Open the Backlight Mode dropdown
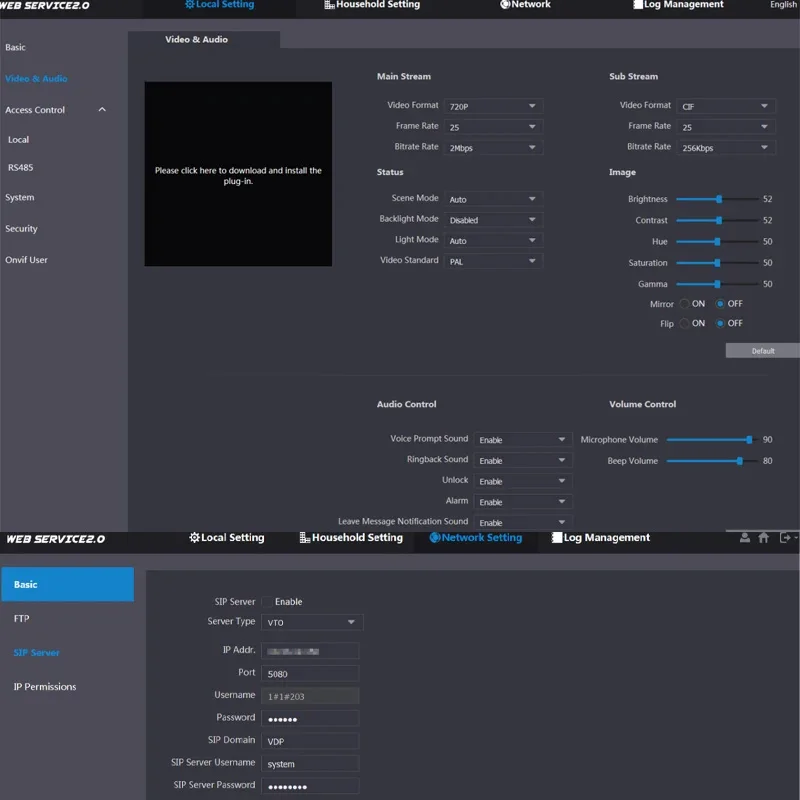This screenshot has width=800, height=800. (x=493, y=220)
